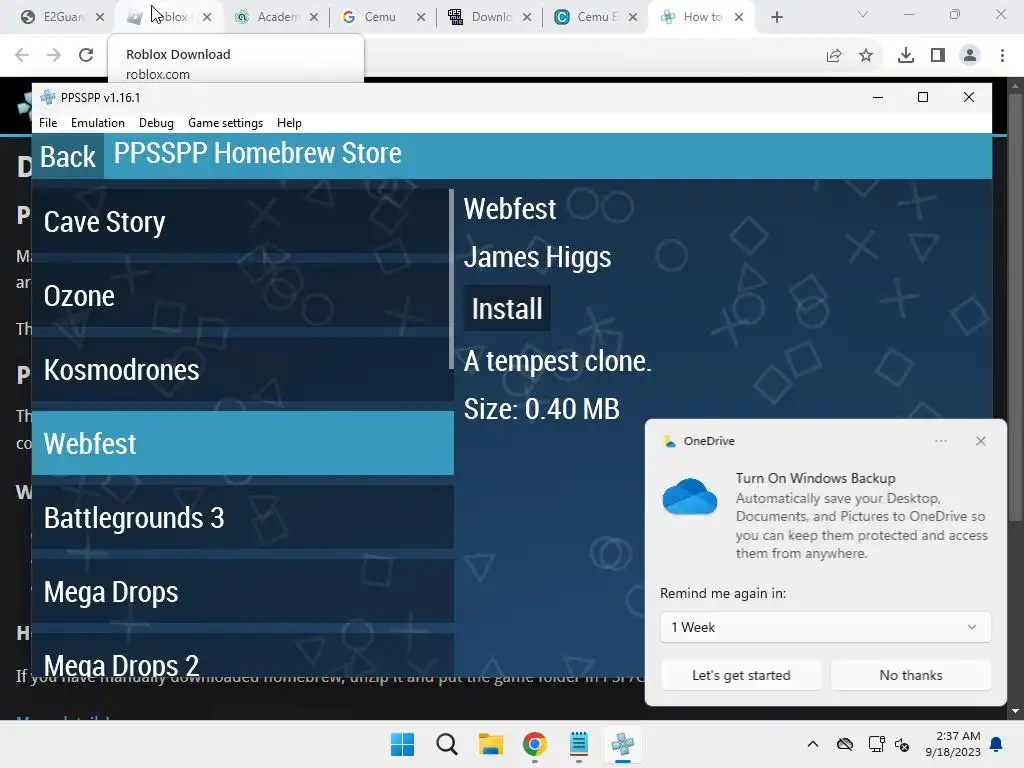Click OneDrive tray cloud icon
The height and width of the screenshot is (768, 1024).
845,744
